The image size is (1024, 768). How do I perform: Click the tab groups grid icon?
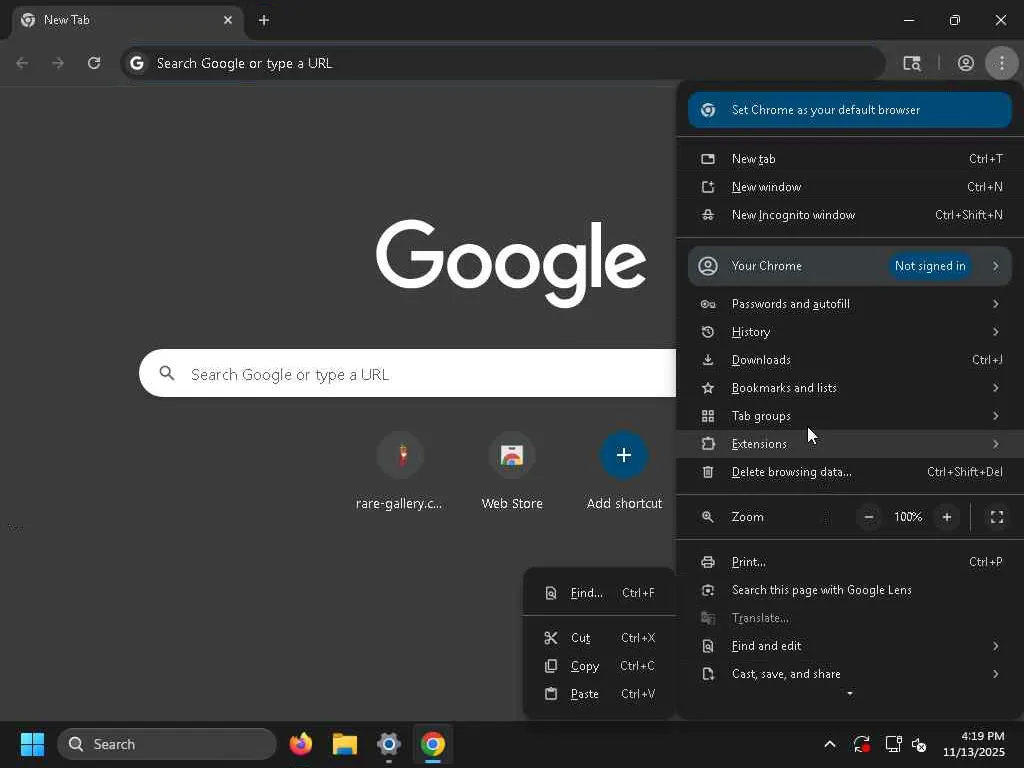pos(708,416)
